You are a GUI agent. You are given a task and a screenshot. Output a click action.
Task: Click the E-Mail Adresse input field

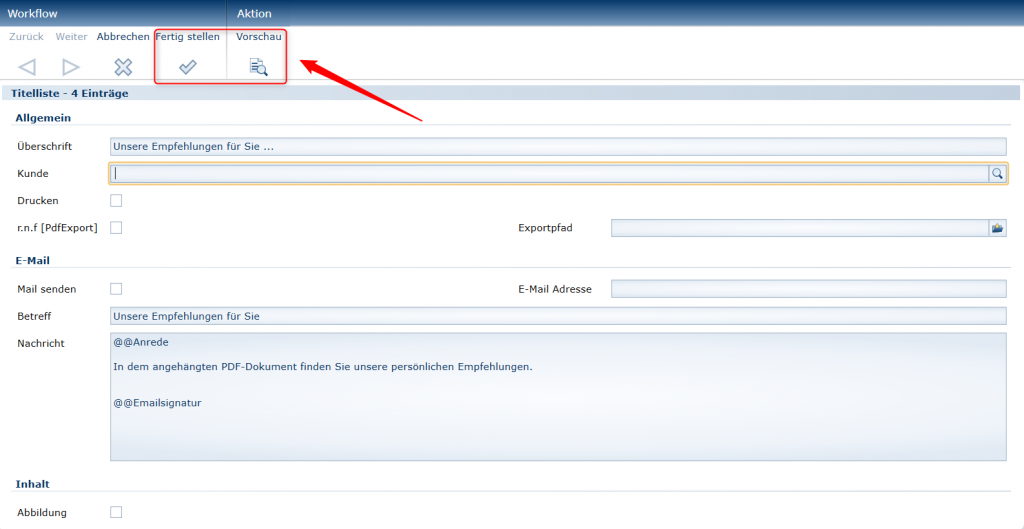(x=808, y=289)
